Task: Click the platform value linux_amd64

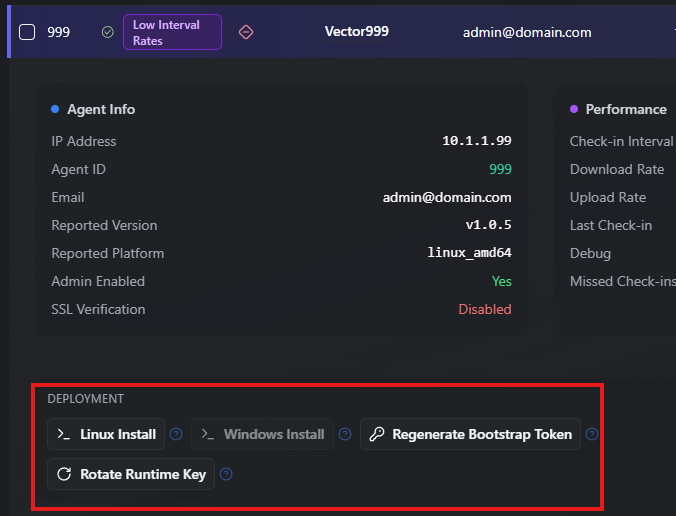Action: pyautogui.click(x=469, y=253)
